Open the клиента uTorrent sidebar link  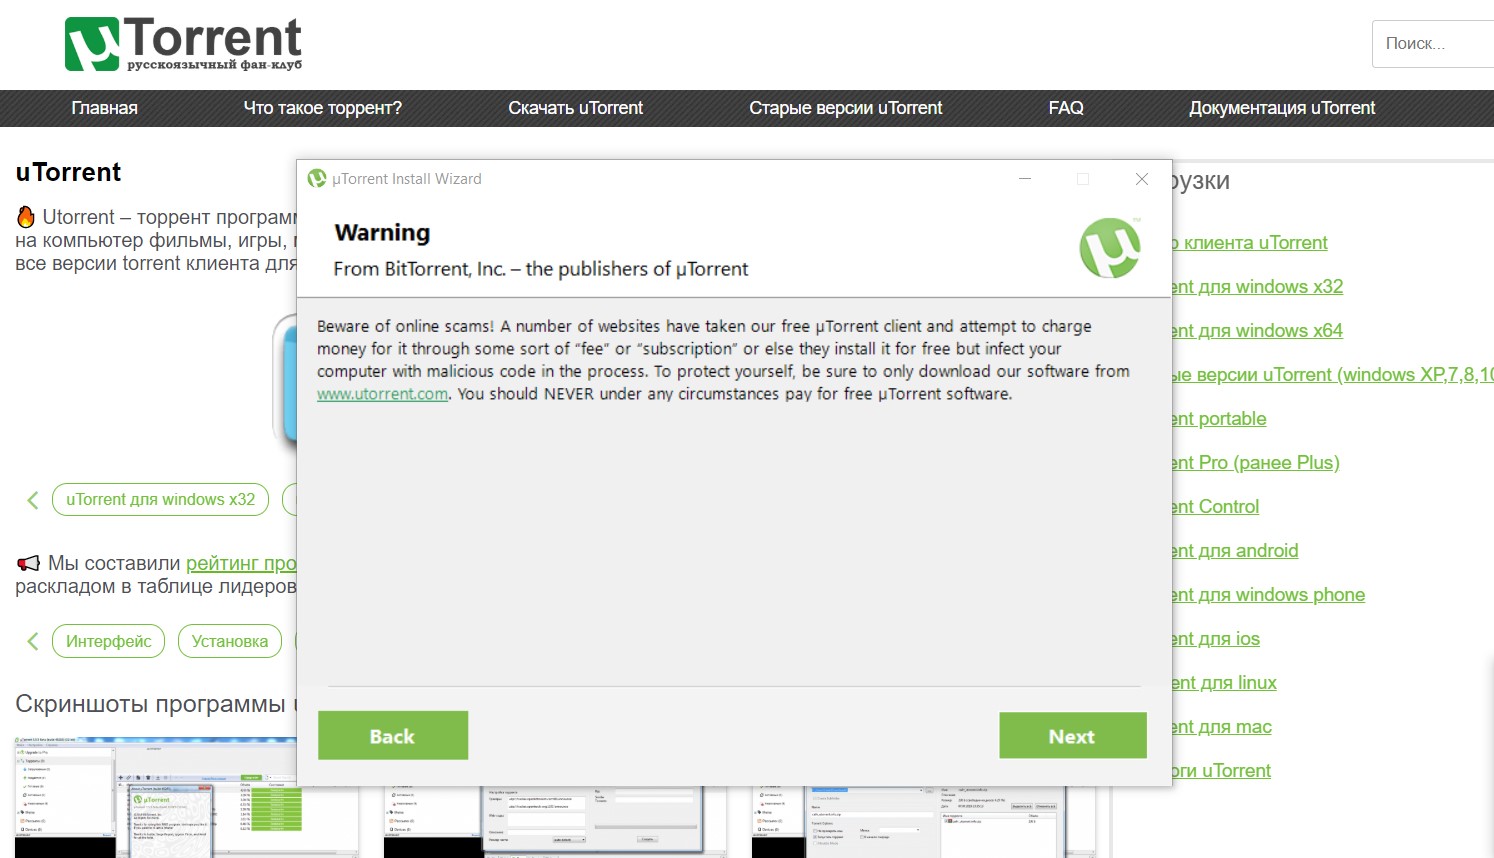(1249, 243)
